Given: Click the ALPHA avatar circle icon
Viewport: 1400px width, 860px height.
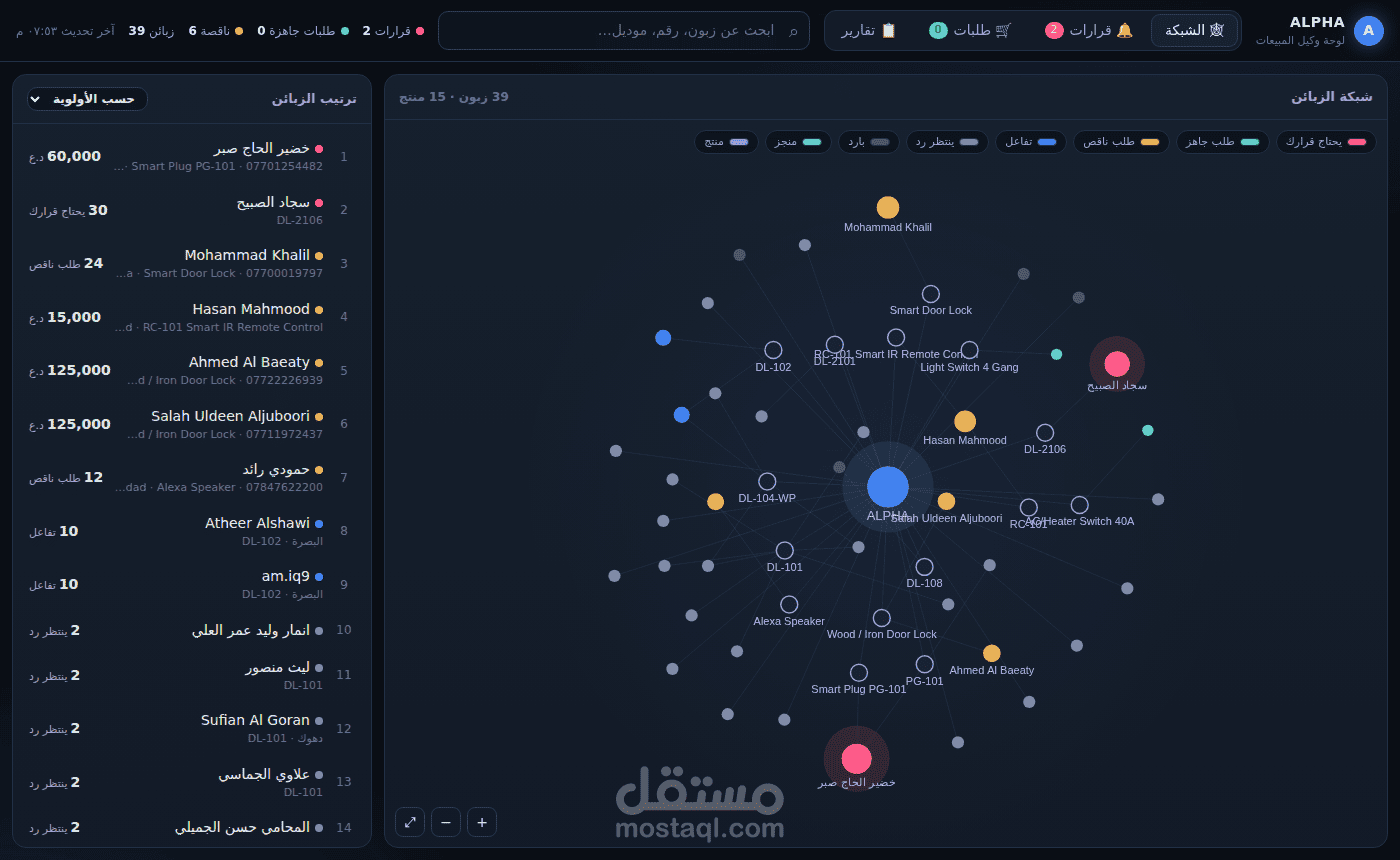Looking at the screenshot, I should point(1368,30).
